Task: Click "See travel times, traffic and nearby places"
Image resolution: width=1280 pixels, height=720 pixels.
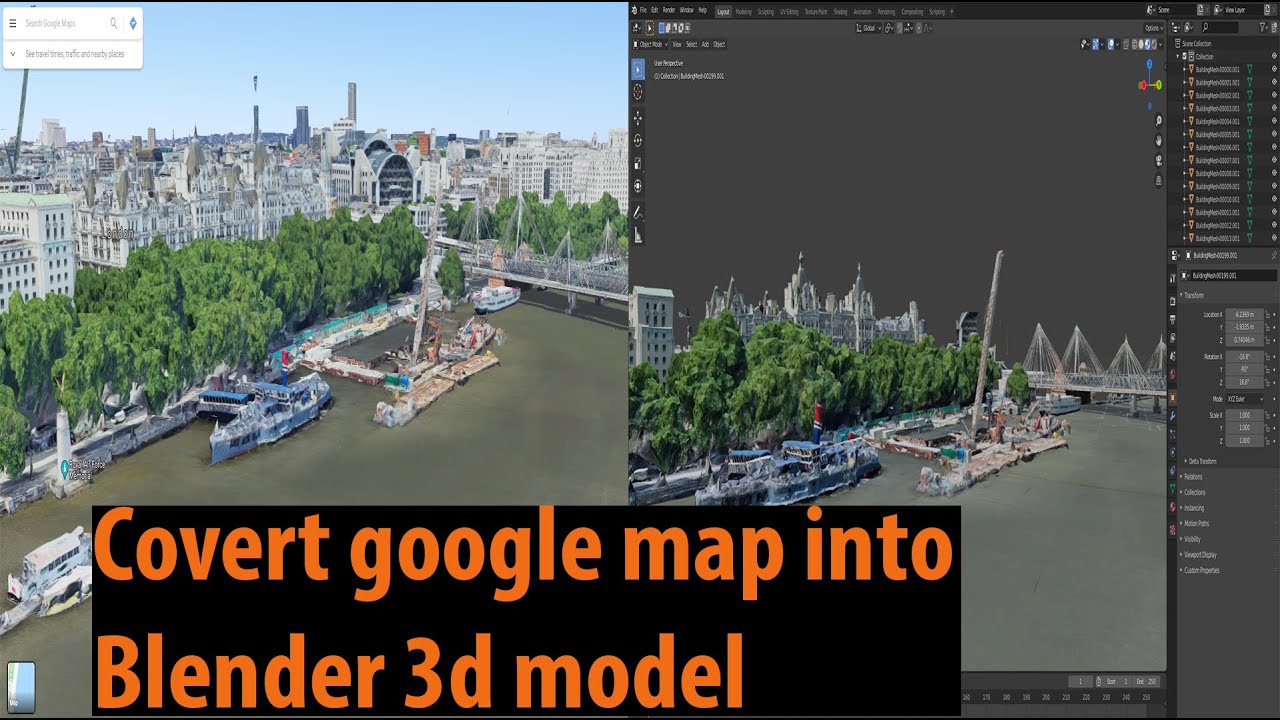Action: pos(75,54)
